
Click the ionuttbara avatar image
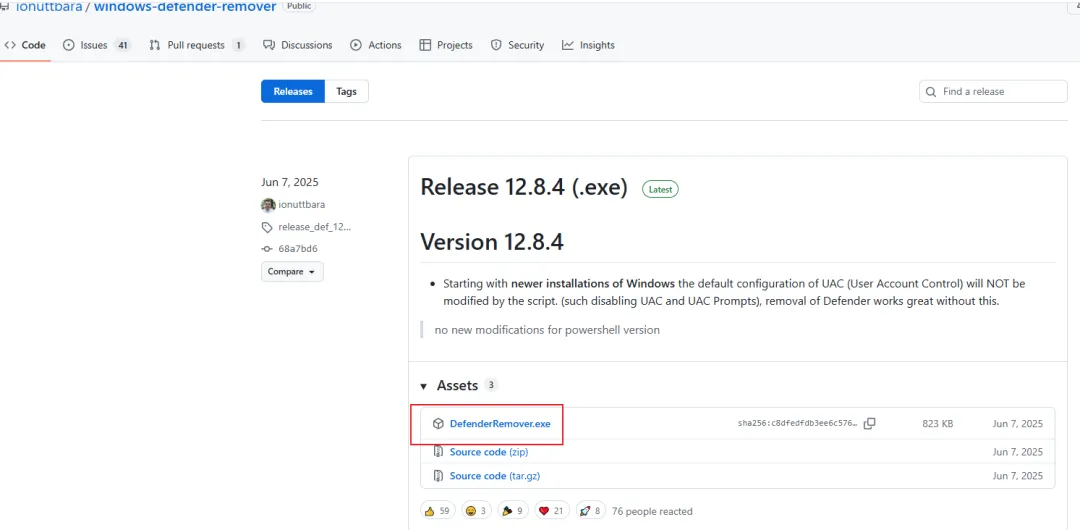click(268, 205)
